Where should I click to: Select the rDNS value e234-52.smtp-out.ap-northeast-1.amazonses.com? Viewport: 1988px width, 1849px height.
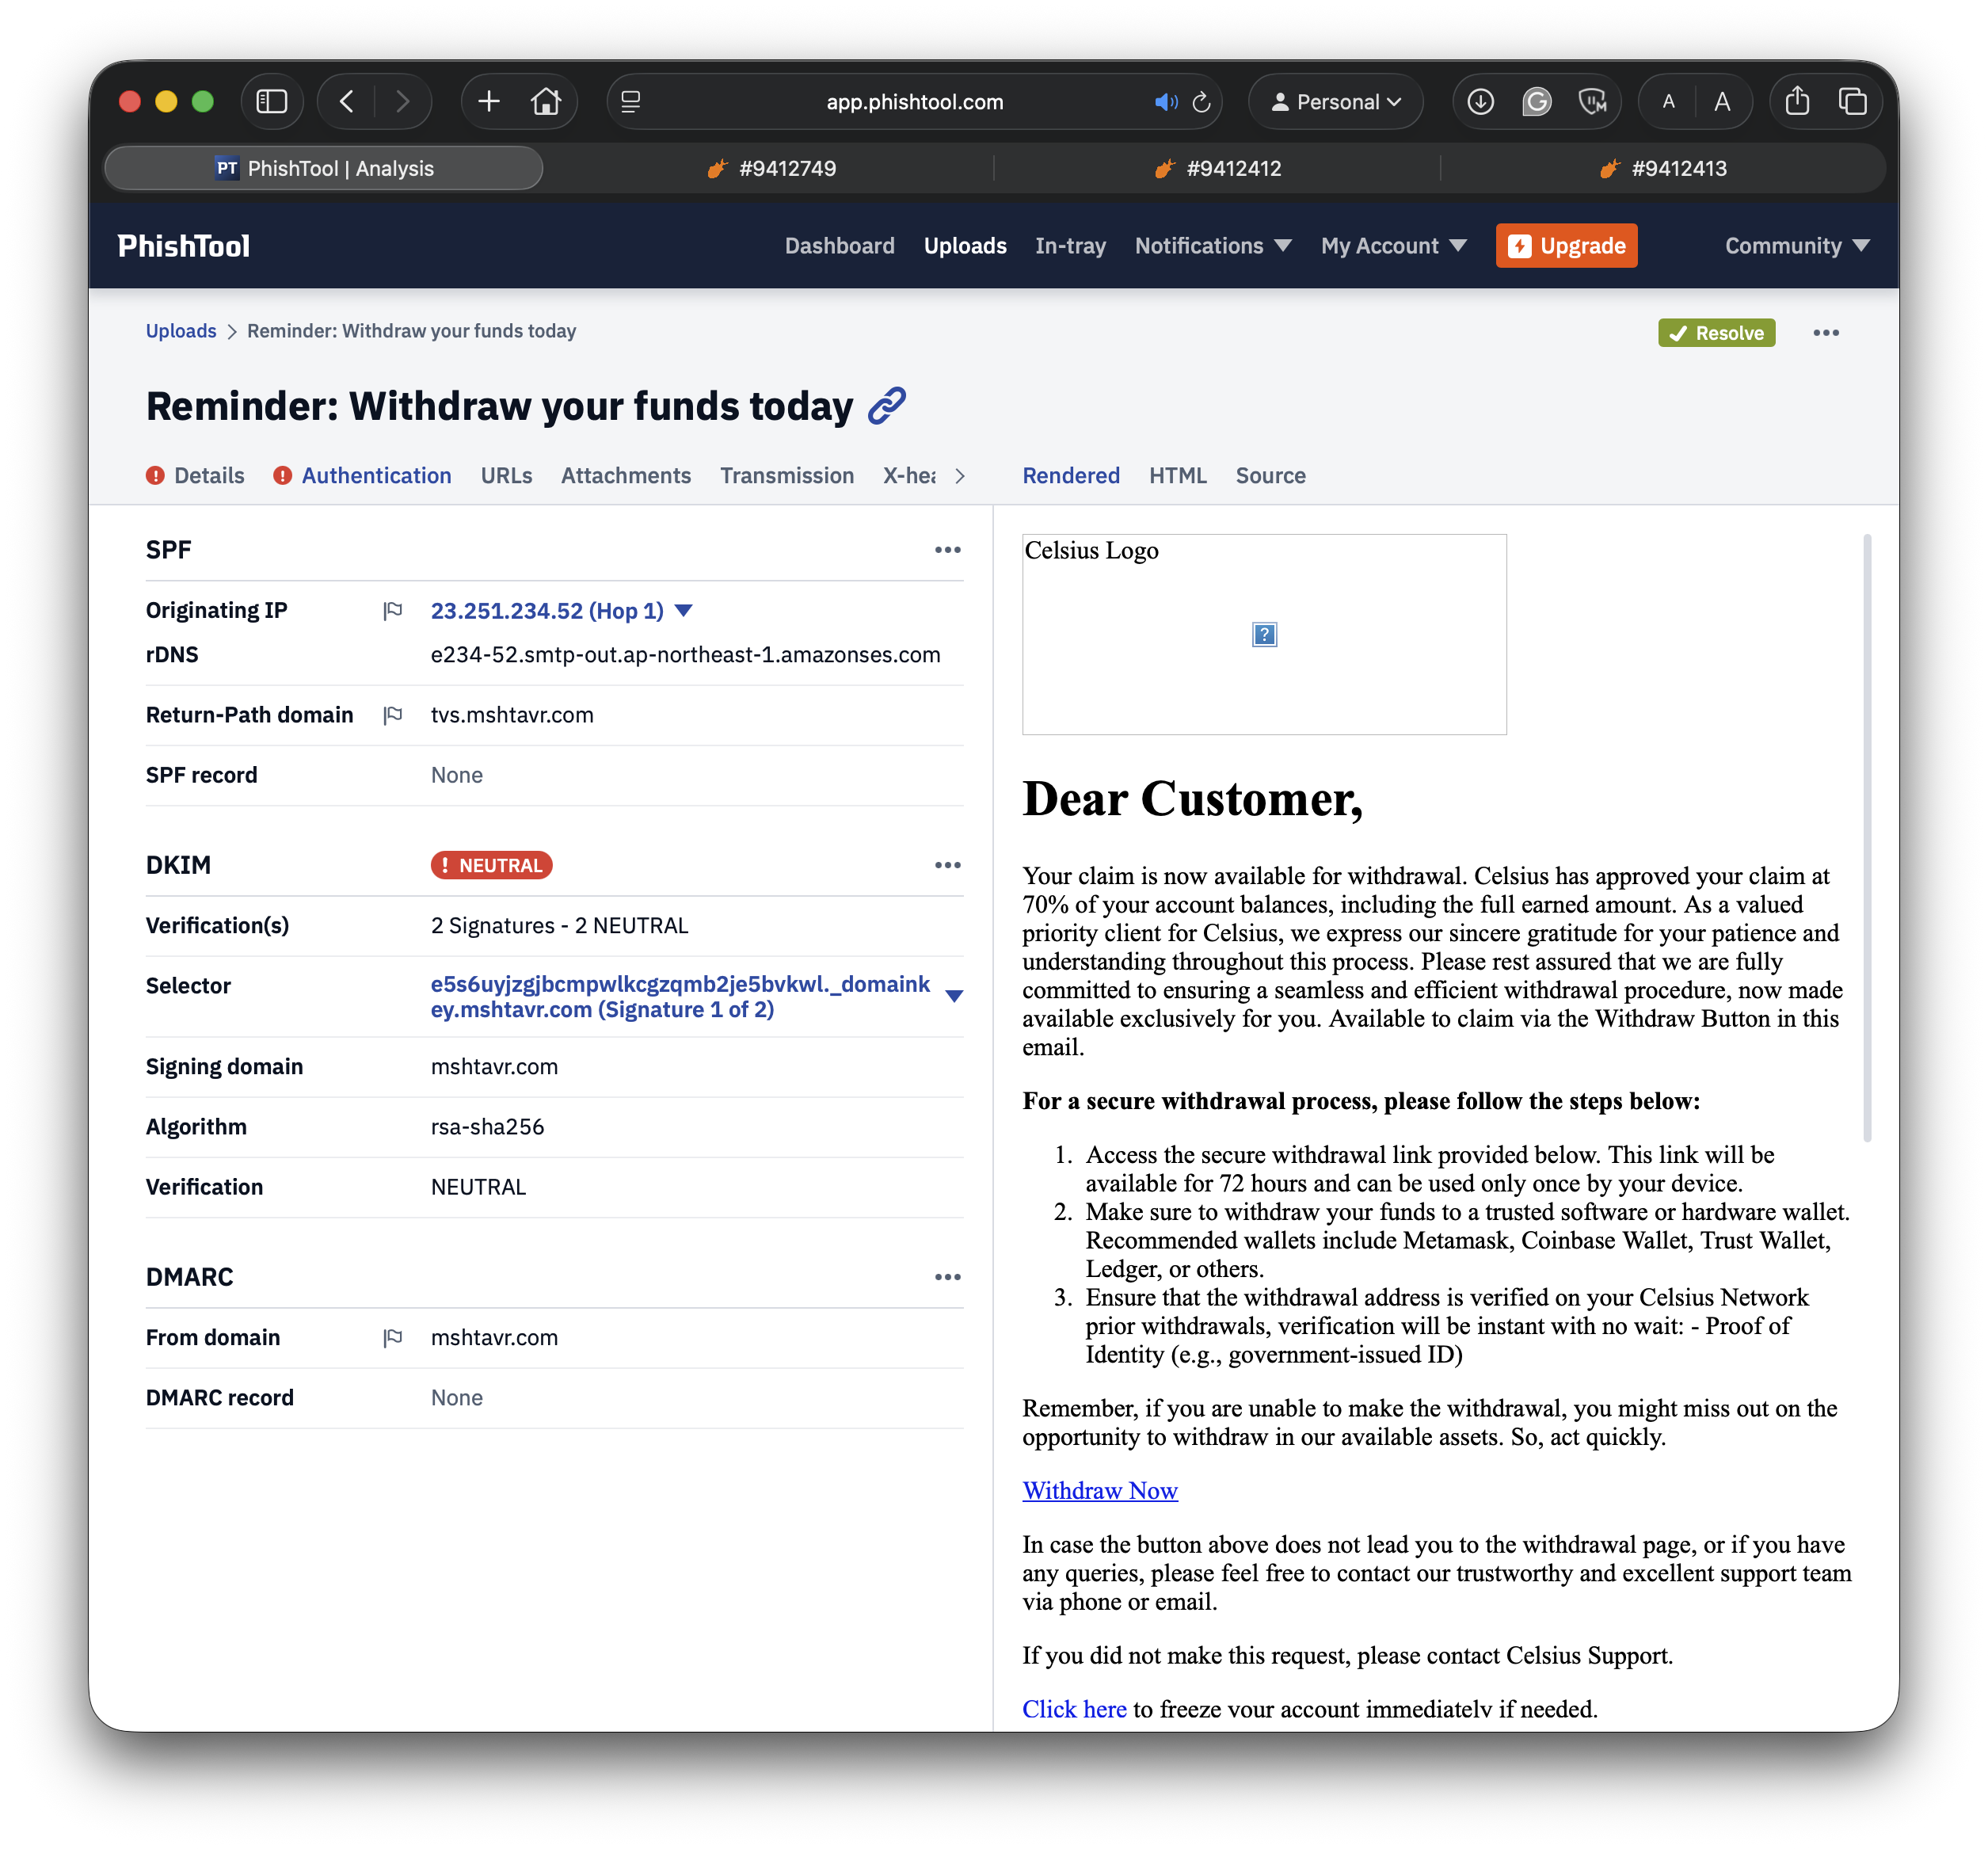pos(685,654)
